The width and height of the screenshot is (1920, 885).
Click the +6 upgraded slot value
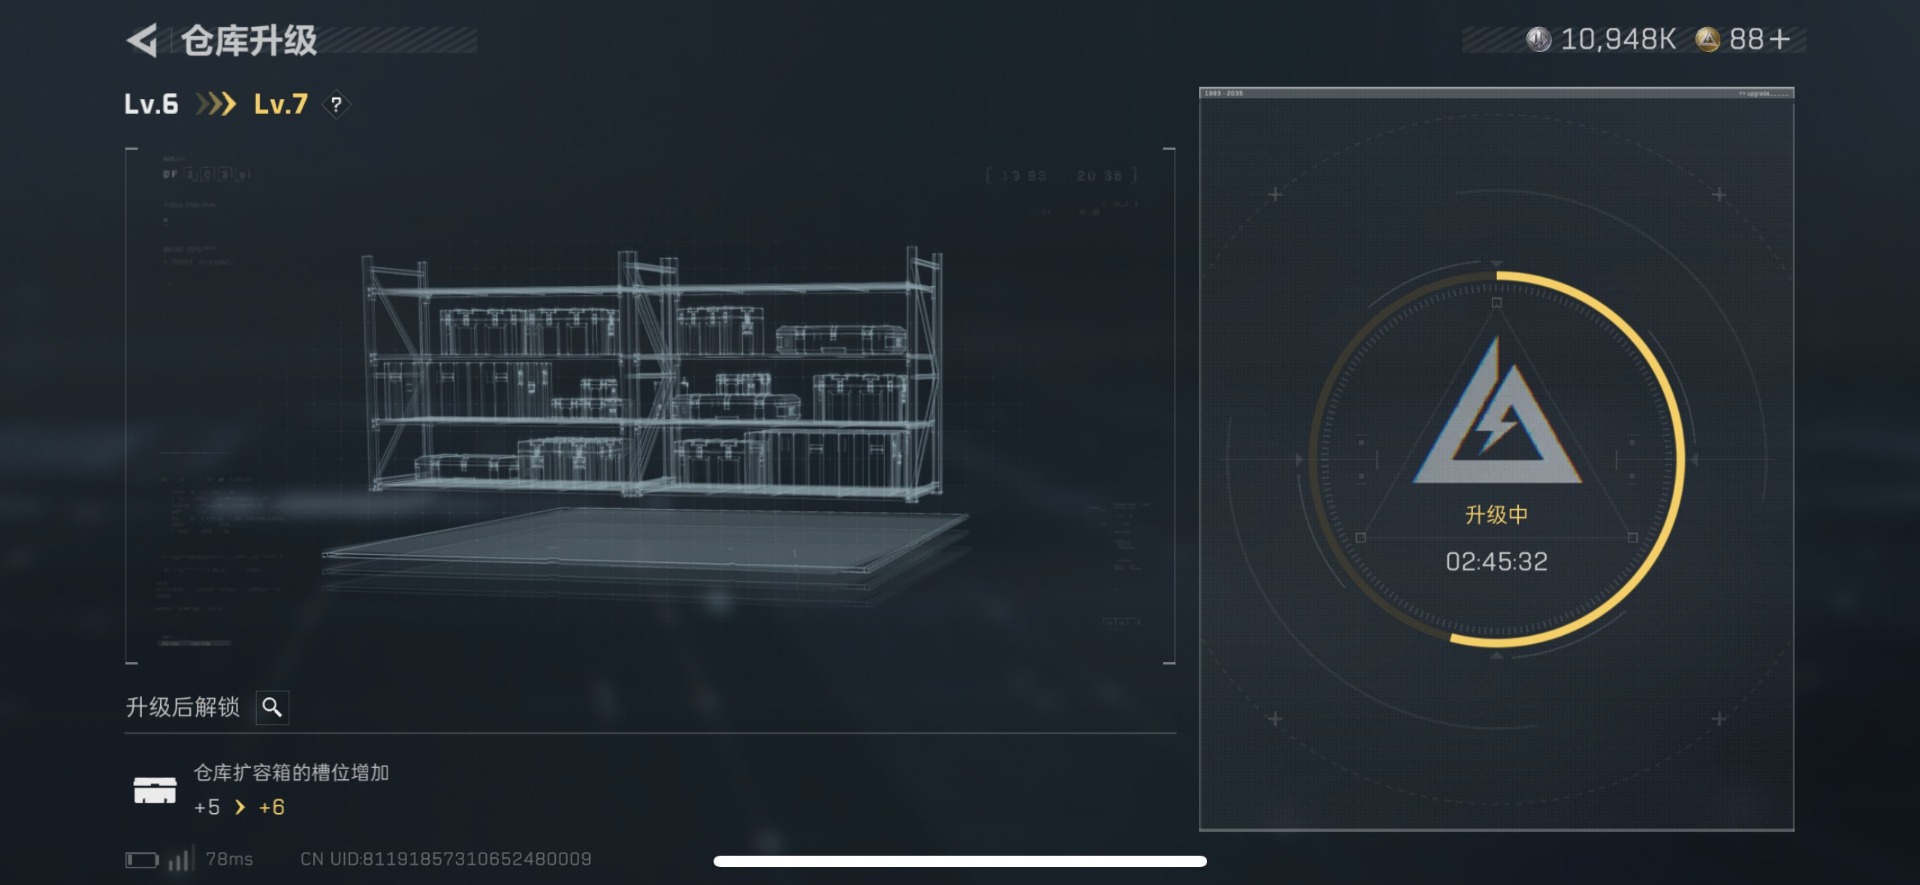tap(272, 807)
